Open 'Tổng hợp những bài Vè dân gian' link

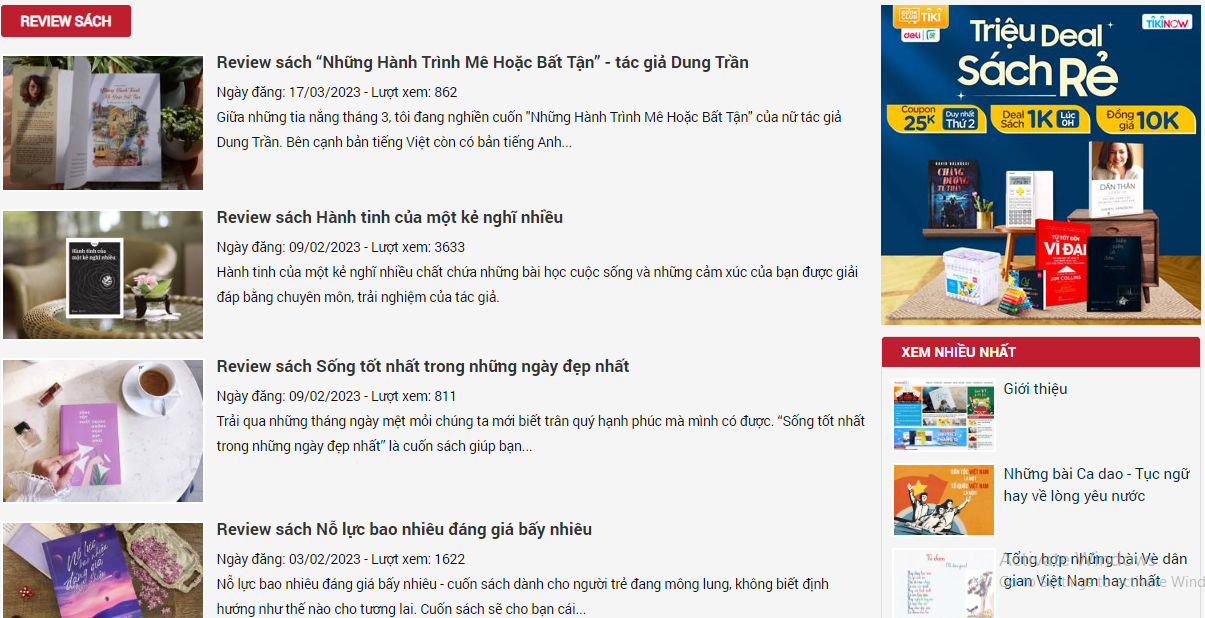click(1095, 570)
